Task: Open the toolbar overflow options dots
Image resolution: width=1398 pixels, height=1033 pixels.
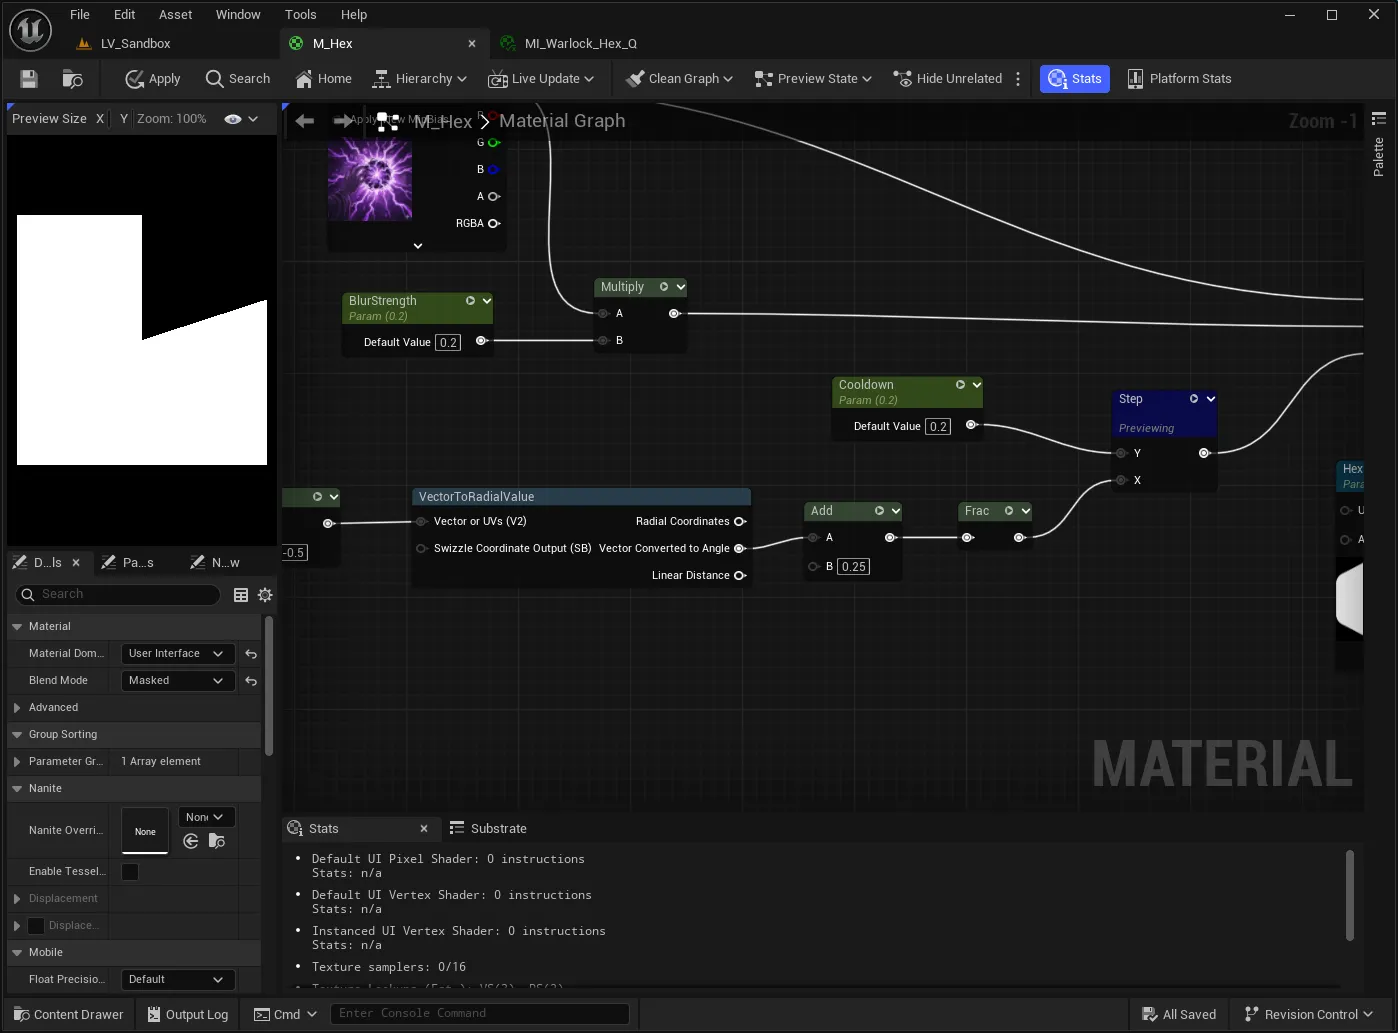Action: coord(1018,79)
